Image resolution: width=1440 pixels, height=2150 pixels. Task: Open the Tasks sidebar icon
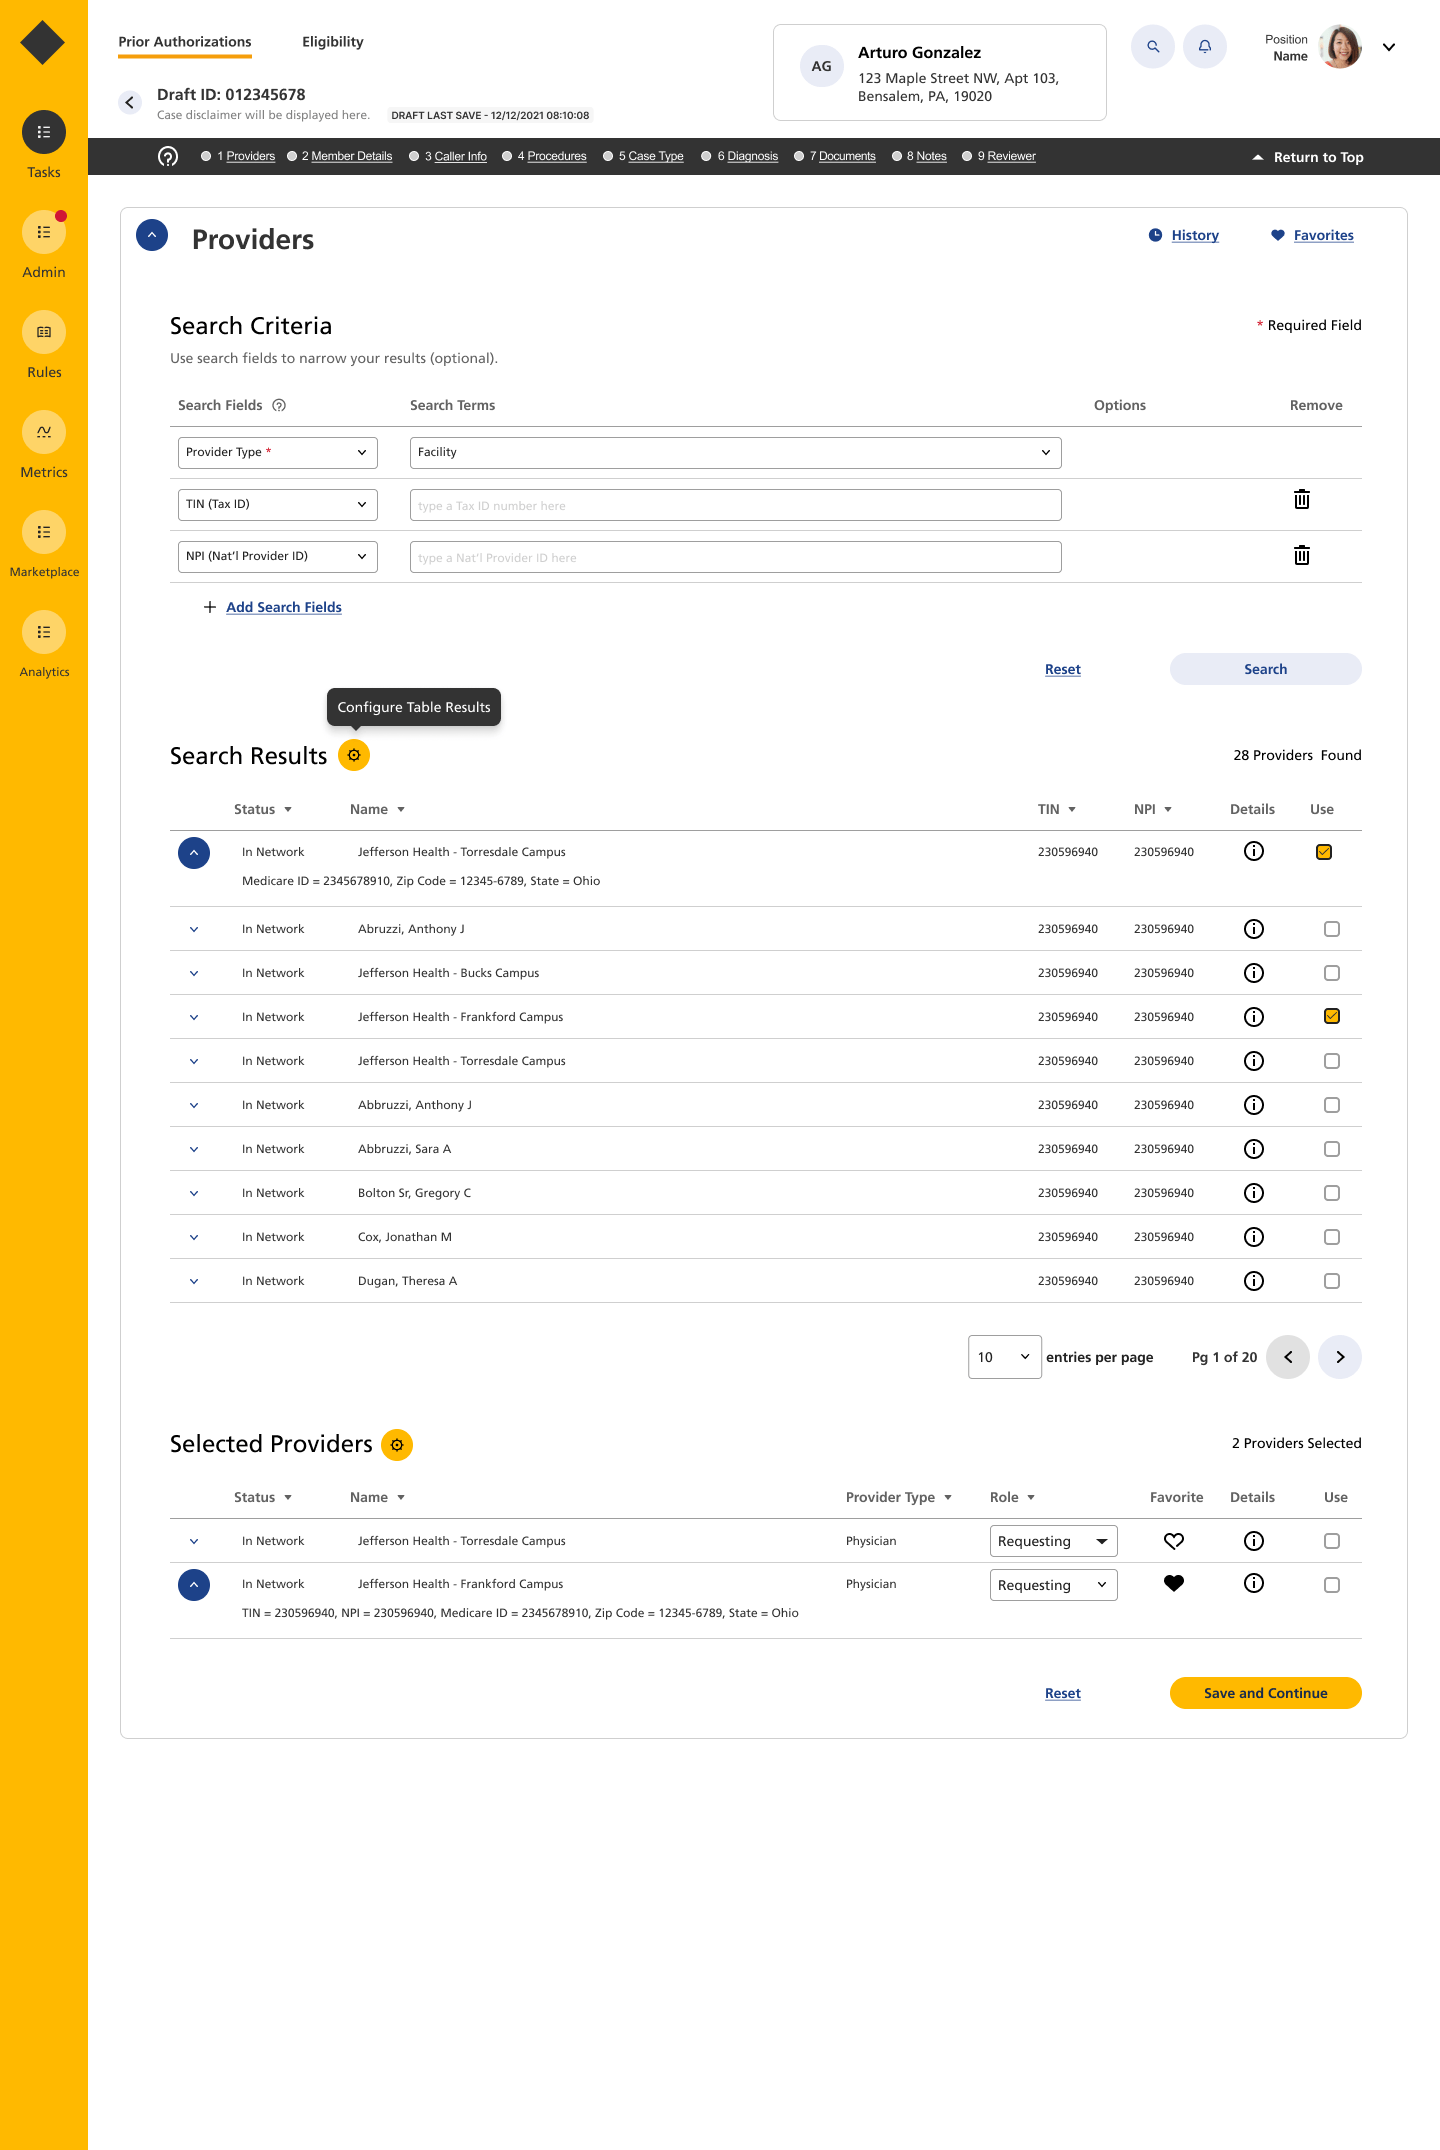pyautogui.click(x=44, y=133)
